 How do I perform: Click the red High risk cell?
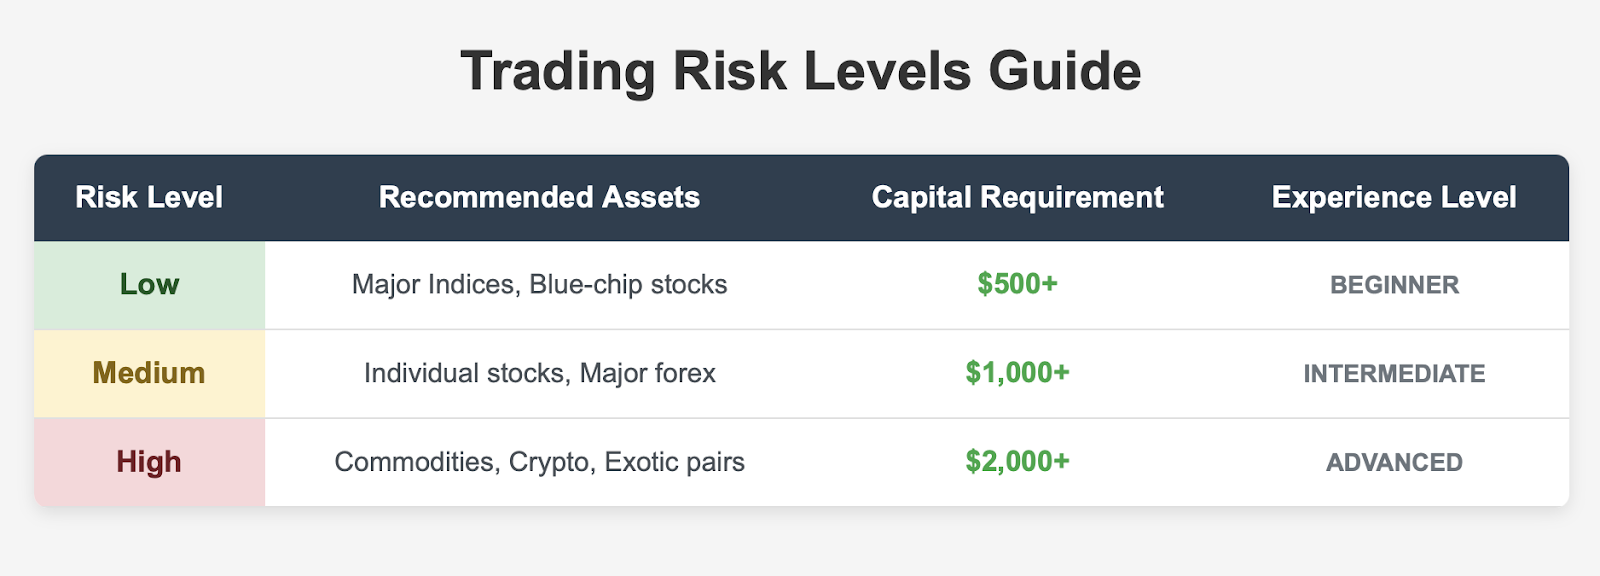pyautogui.click(x=149, y=462)
